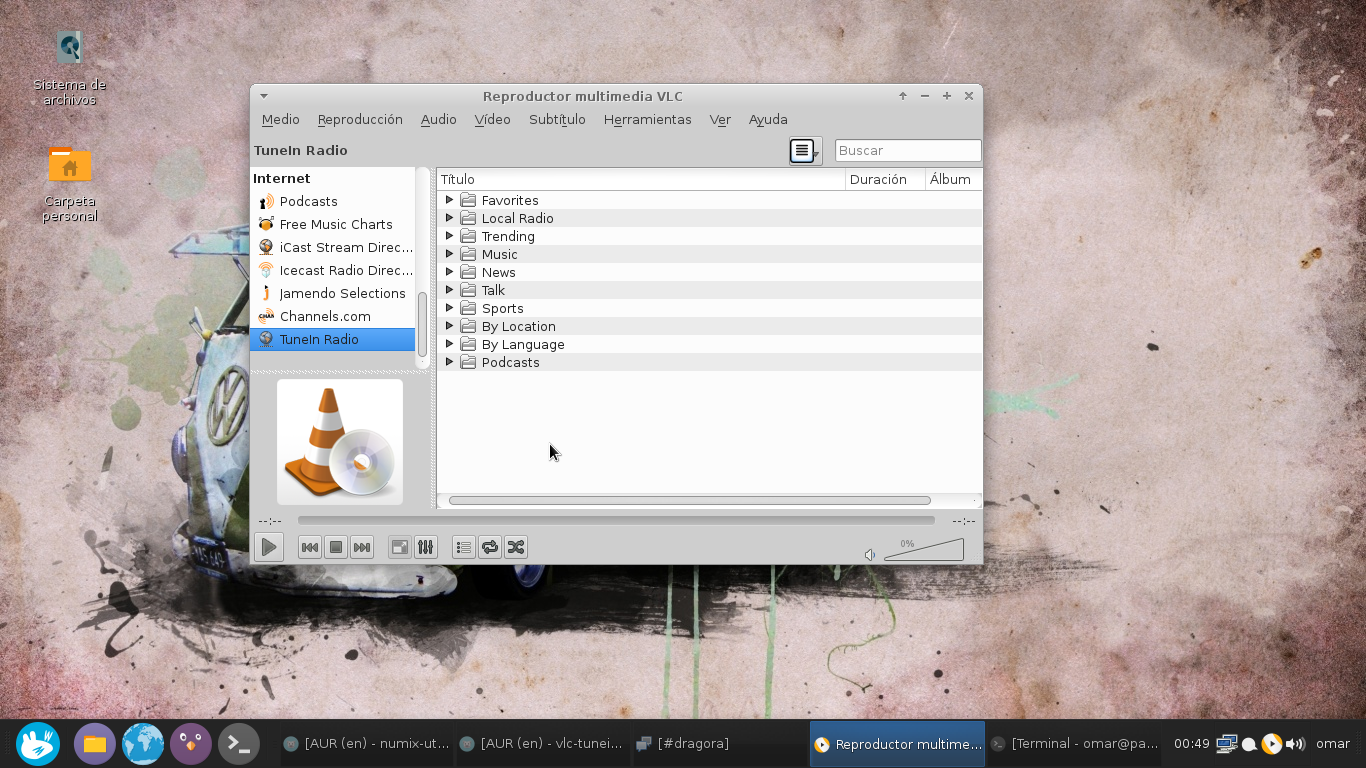
Task: Toggle the playlist view button
Action: point(463,547)
